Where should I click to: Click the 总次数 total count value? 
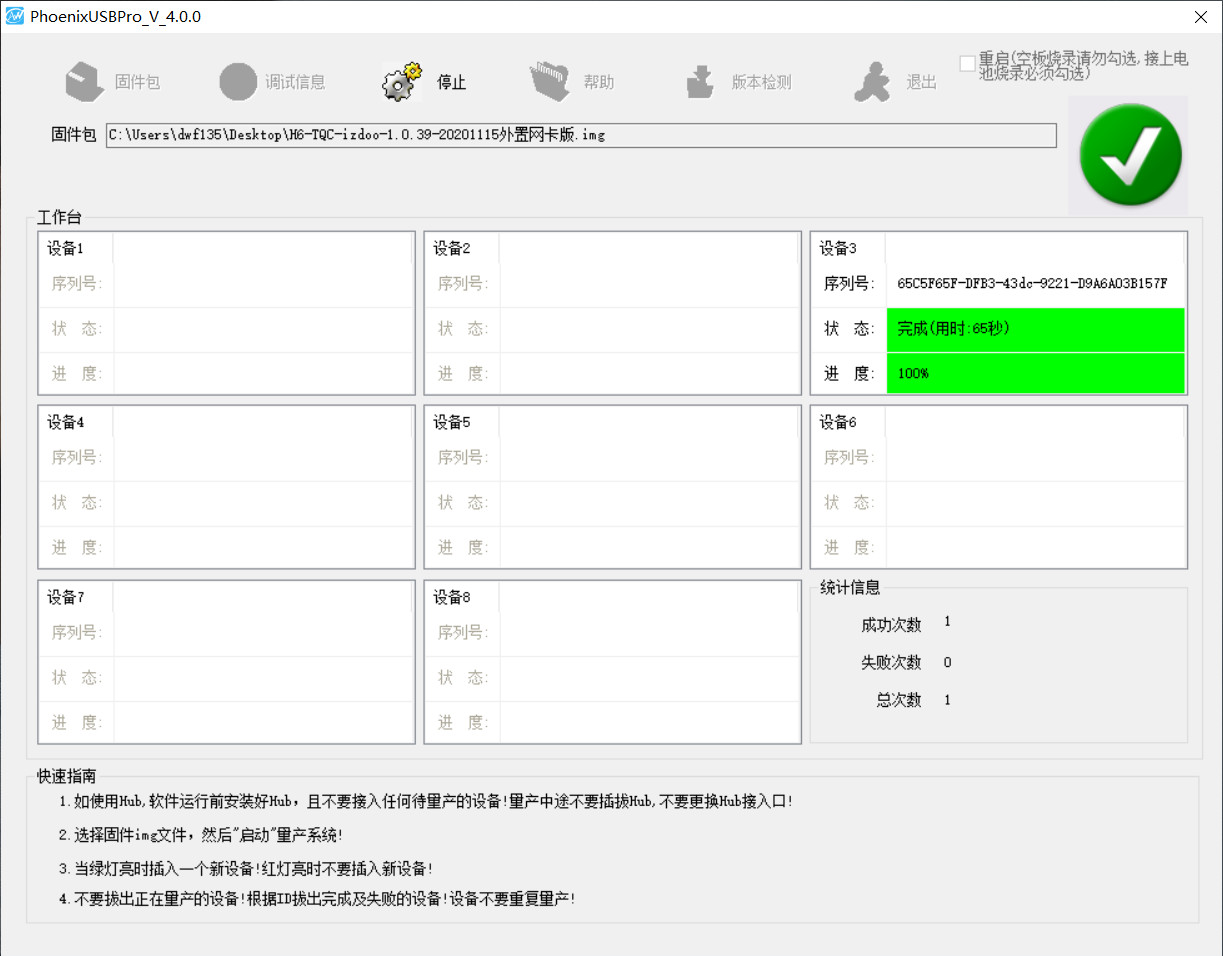tap(947, 700)
